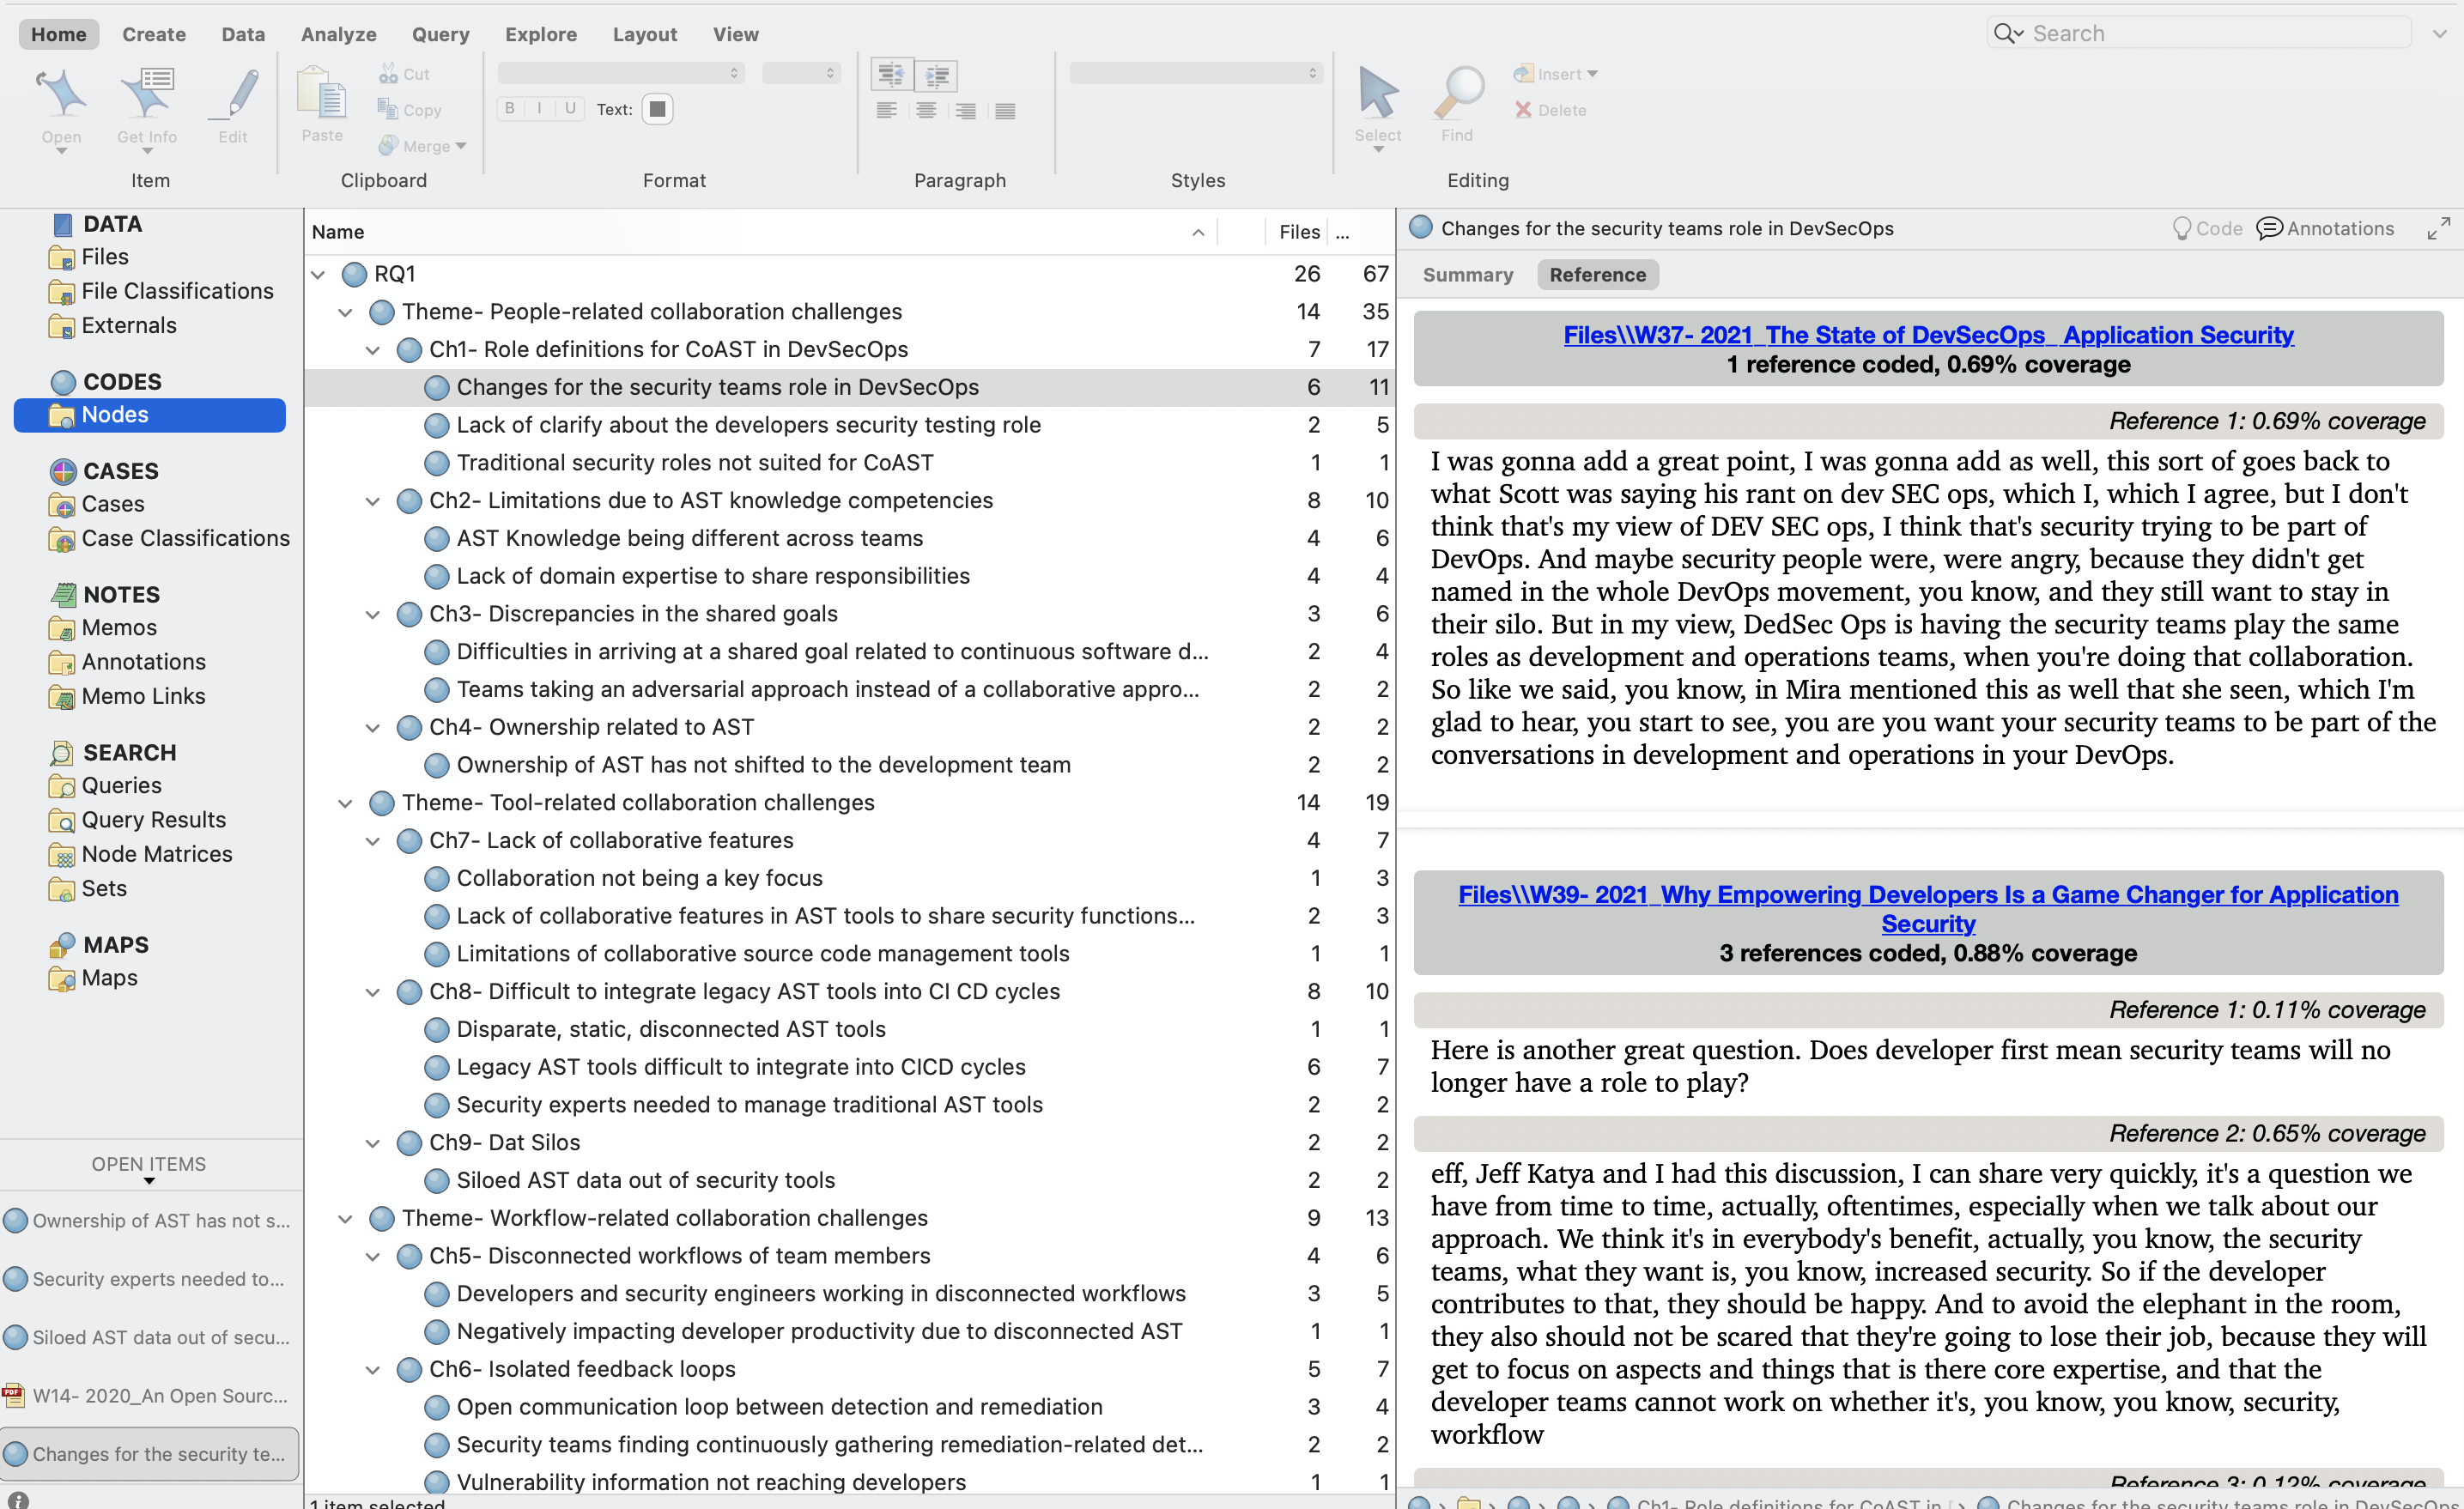Switch to the Analyze ribbon tab
The height and width of the screenshot is (1509, 2464).
pyautogui.click(x=339, y=34)
